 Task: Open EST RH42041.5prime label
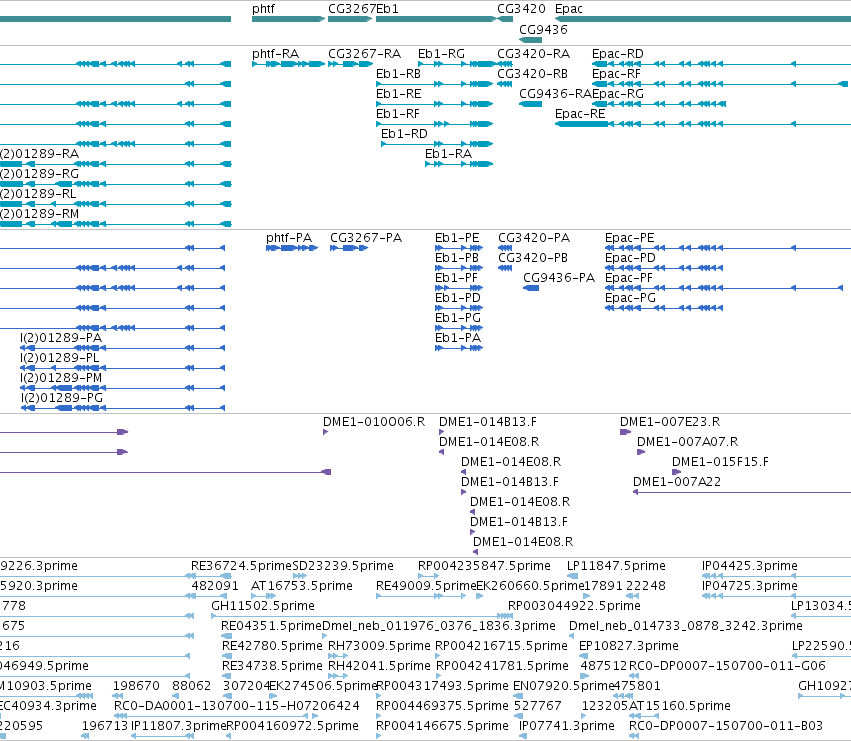pos(379,666)
